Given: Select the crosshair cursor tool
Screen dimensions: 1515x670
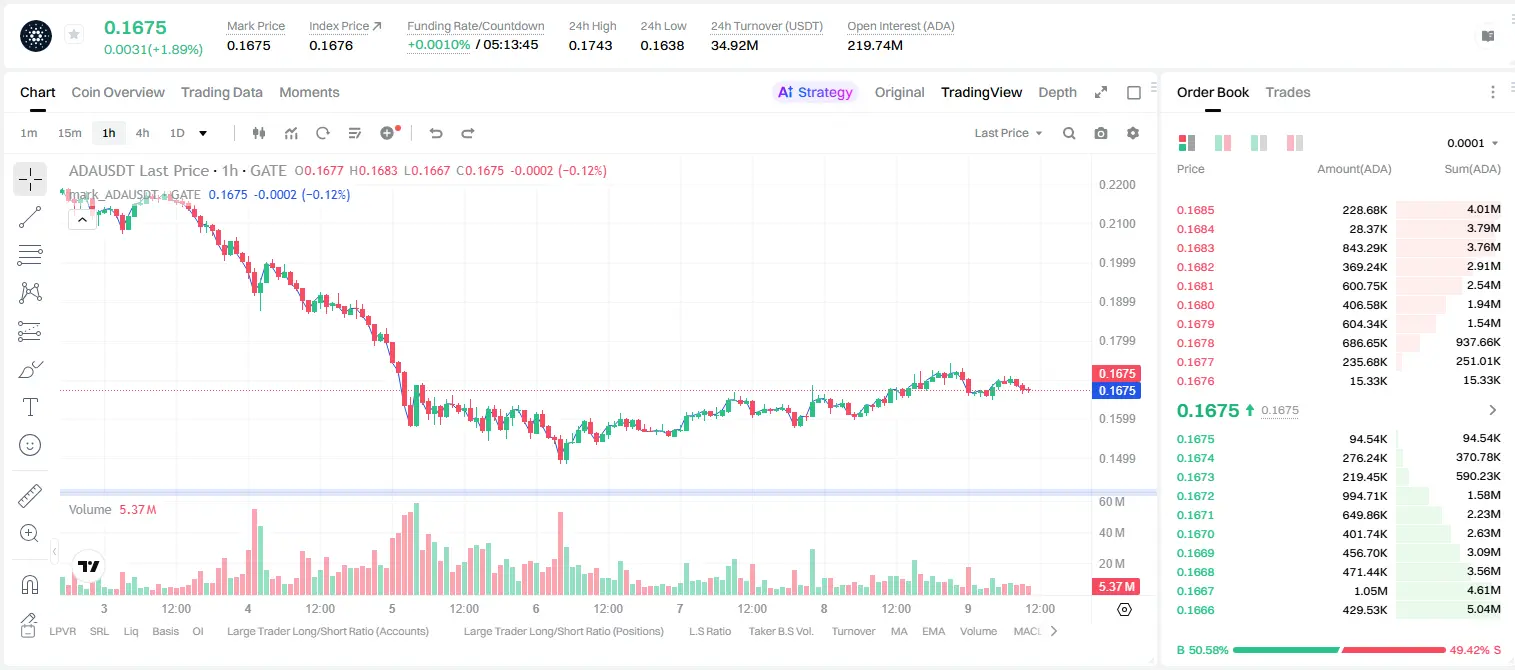Looking at the screenshot, I should 30,180.
